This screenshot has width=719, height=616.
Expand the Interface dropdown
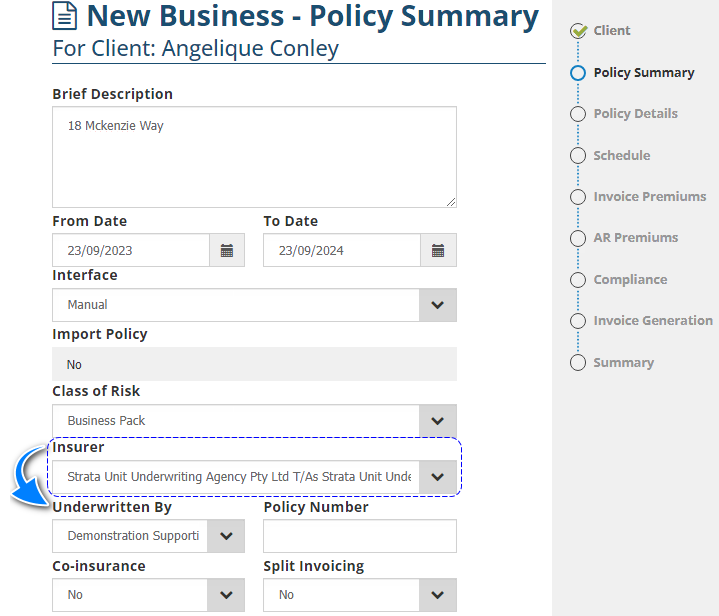[437, 305]
